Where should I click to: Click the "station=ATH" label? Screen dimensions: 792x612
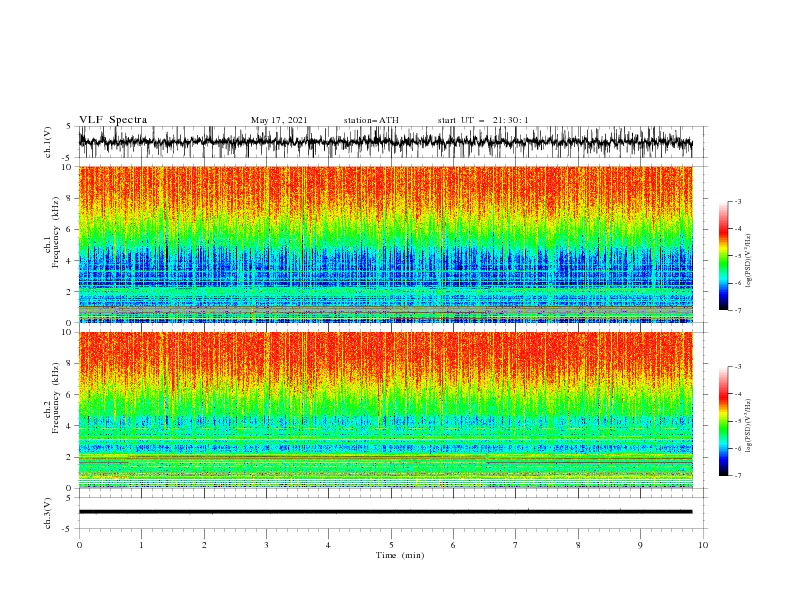371,120
